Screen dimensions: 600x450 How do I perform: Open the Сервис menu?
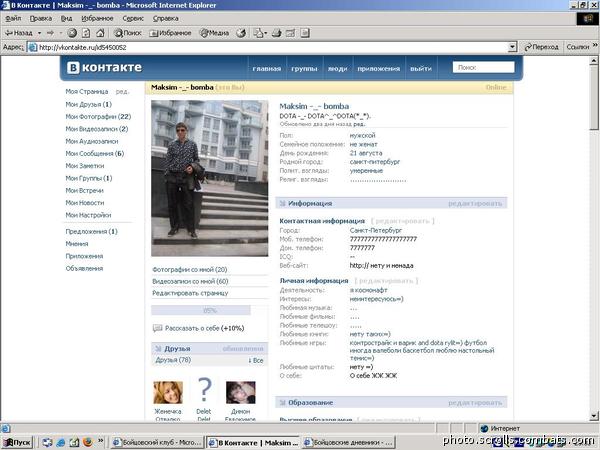click(133, 18)
